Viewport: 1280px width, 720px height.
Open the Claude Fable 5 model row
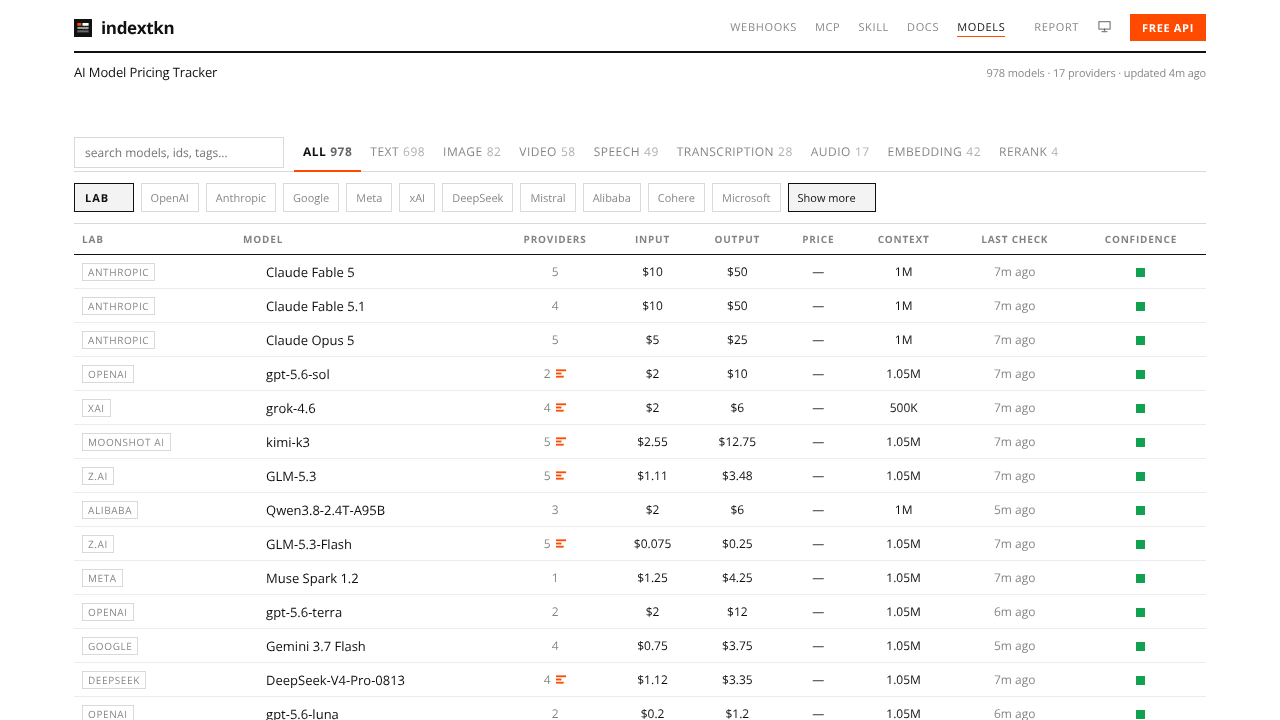pyautogui.click(x=640, y=272)
